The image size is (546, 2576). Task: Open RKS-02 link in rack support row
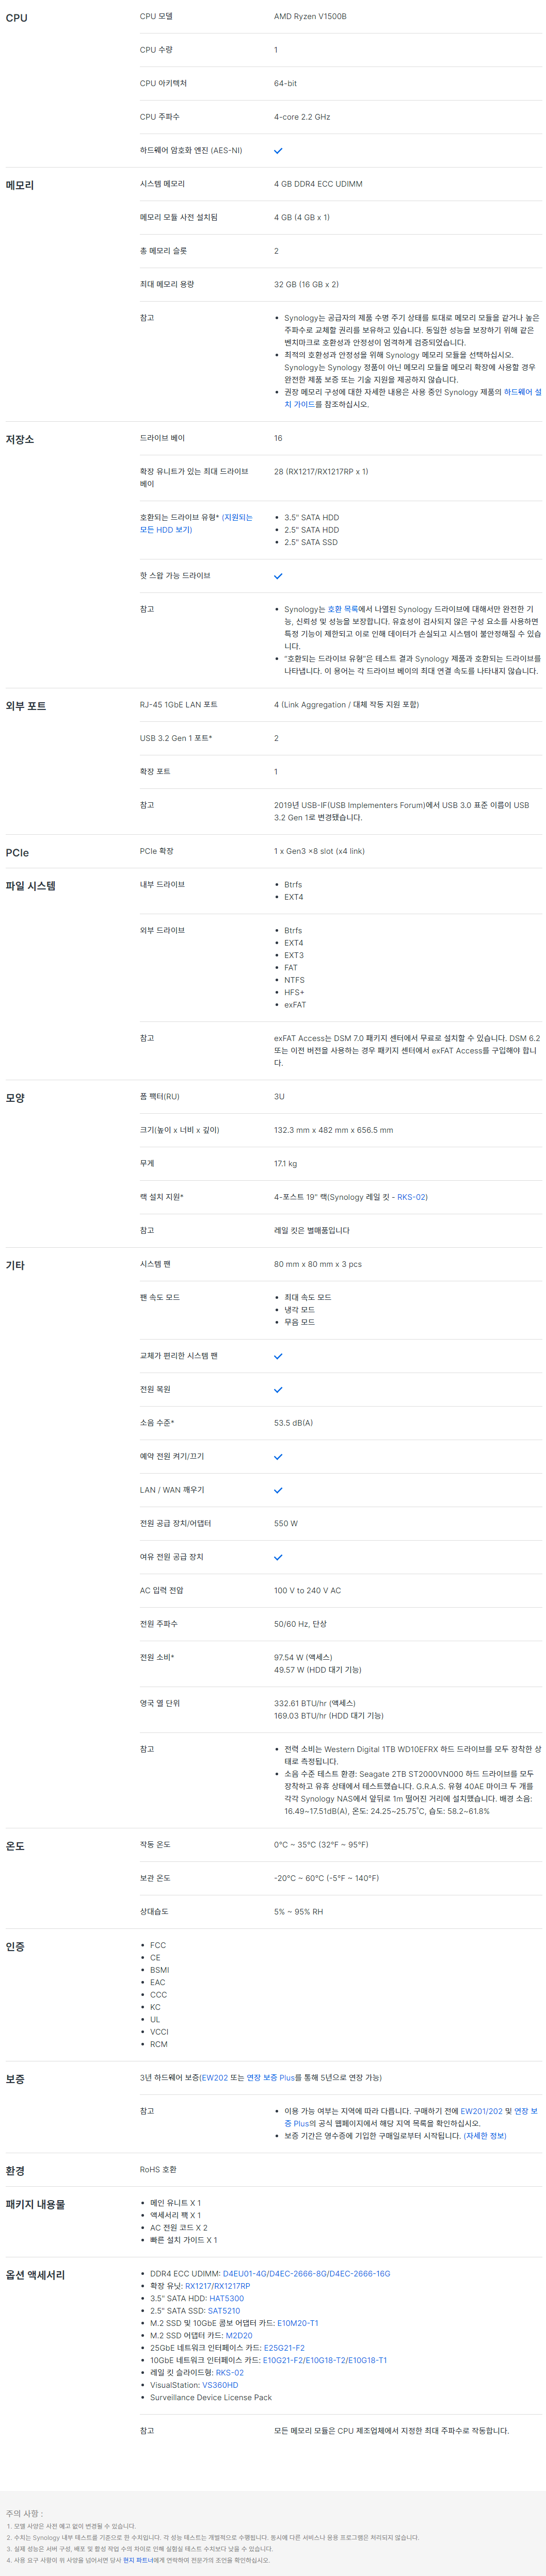tap(412, 1197)
